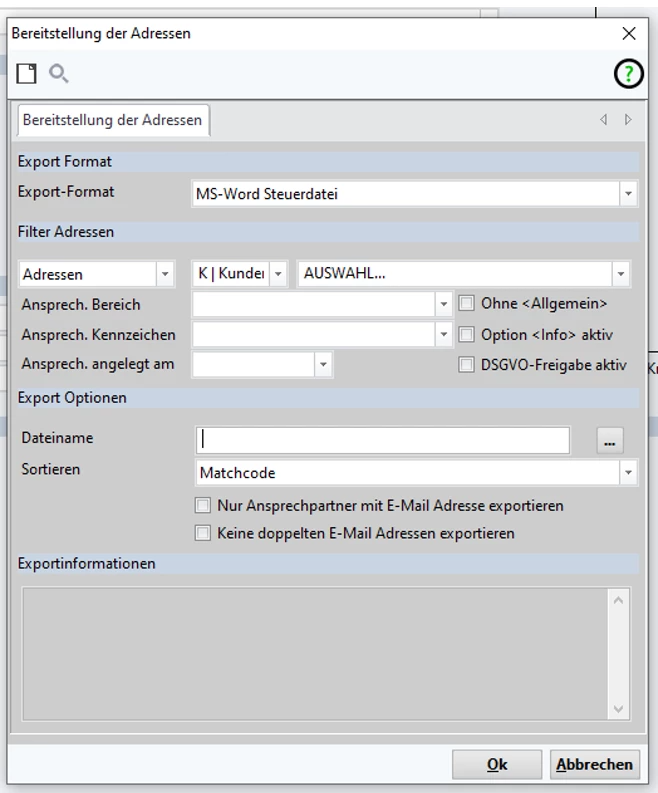The height and width of the screenshot is (793, 658).
Task: Click the tab scroll left arrow
Action: click(603, 120)
